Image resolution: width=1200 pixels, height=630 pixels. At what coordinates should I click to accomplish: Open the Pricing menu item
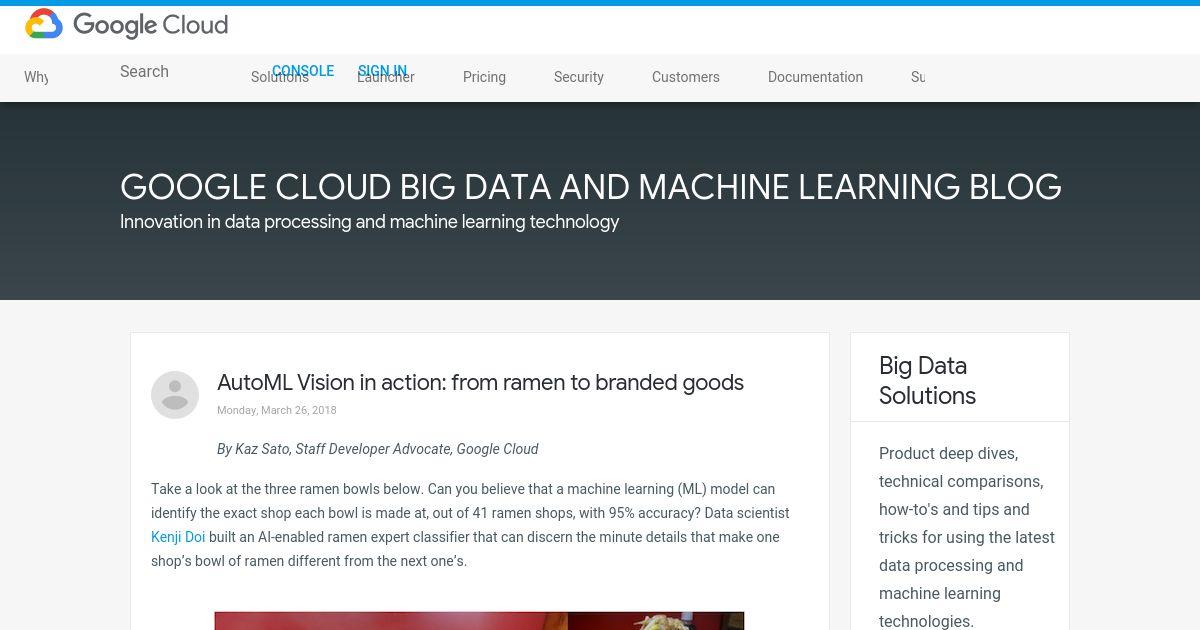(x=484, y=77)
